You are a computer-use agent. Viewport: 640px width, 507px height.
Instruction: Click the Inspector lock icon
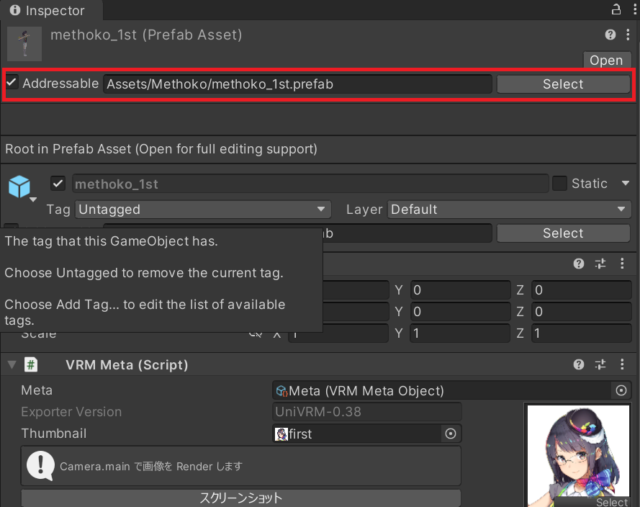click(616, 9)
